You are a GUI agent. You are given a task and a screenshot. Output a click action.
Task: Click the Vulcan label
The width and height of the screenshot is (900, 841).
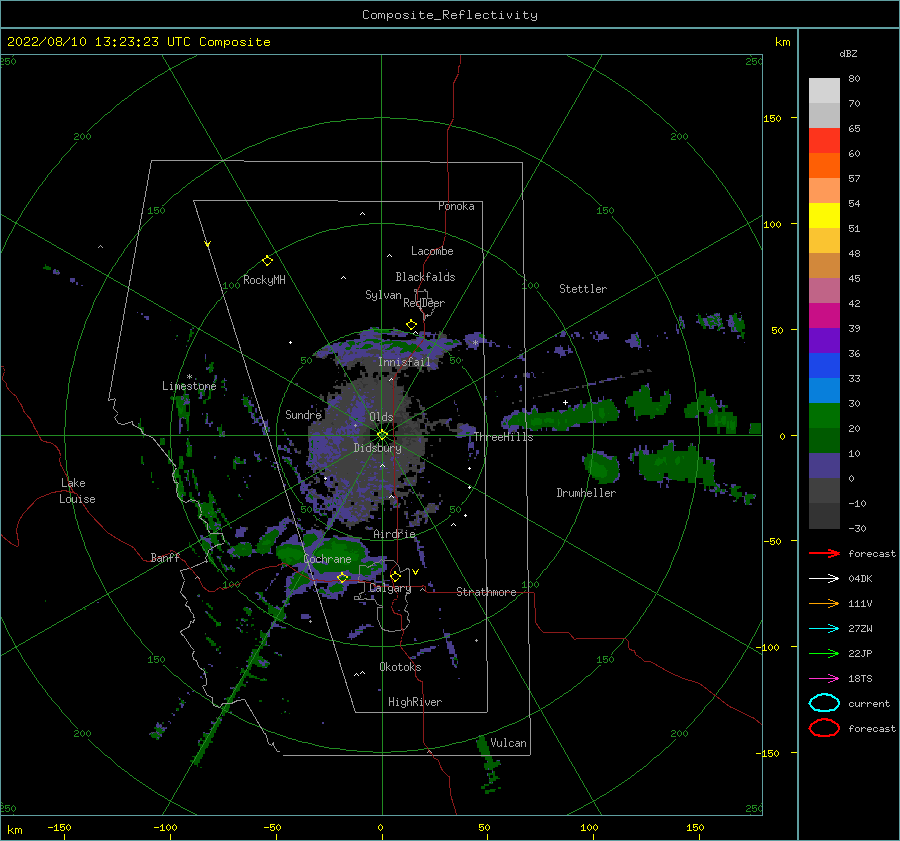[509, 743]
